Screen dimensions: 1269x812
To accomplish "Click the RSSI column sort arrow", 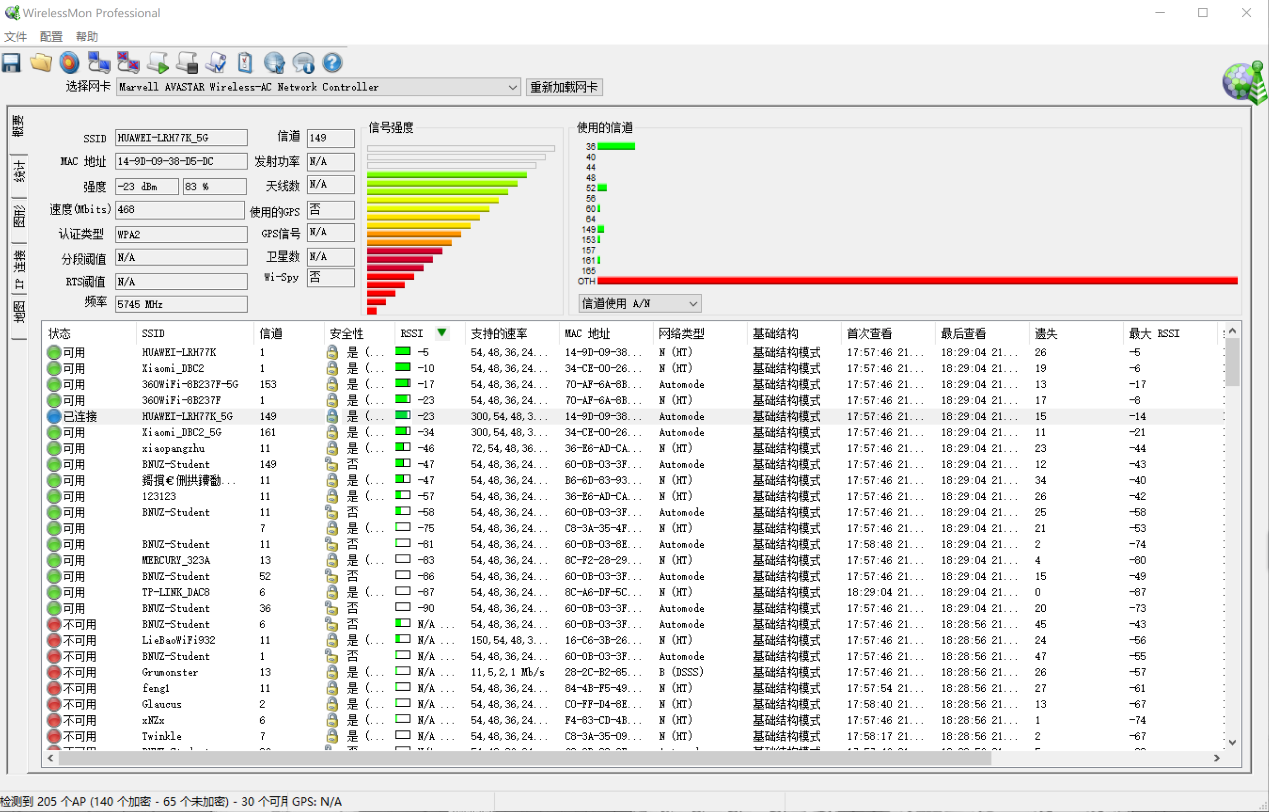I will (442, 333).
